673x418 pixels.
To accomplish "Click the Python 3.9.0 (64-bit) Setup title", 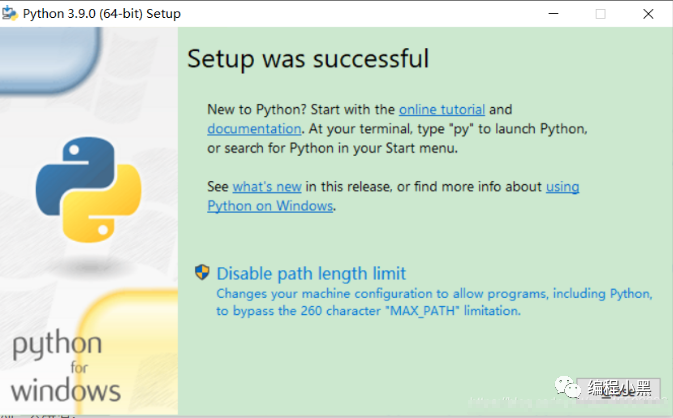I will click(102, 14).
